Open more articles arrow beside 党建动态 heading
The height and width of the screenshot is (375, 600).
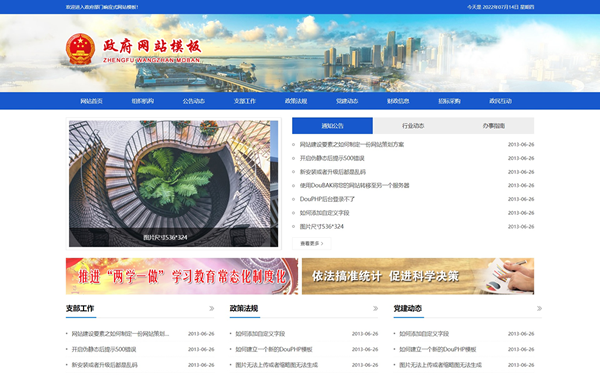(x=539, y=308)
